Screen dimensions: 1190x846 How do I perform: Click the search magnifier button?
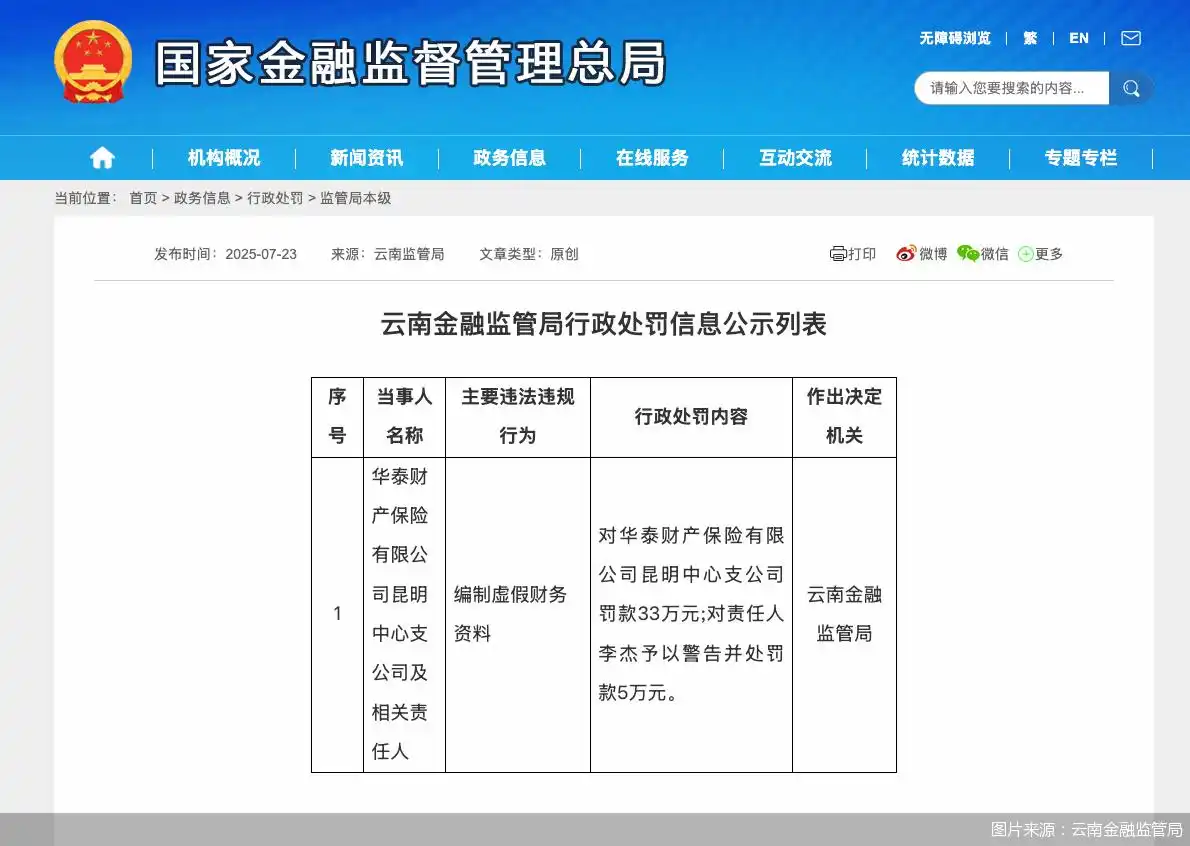pyautogui.click(x=1131, y=88)
